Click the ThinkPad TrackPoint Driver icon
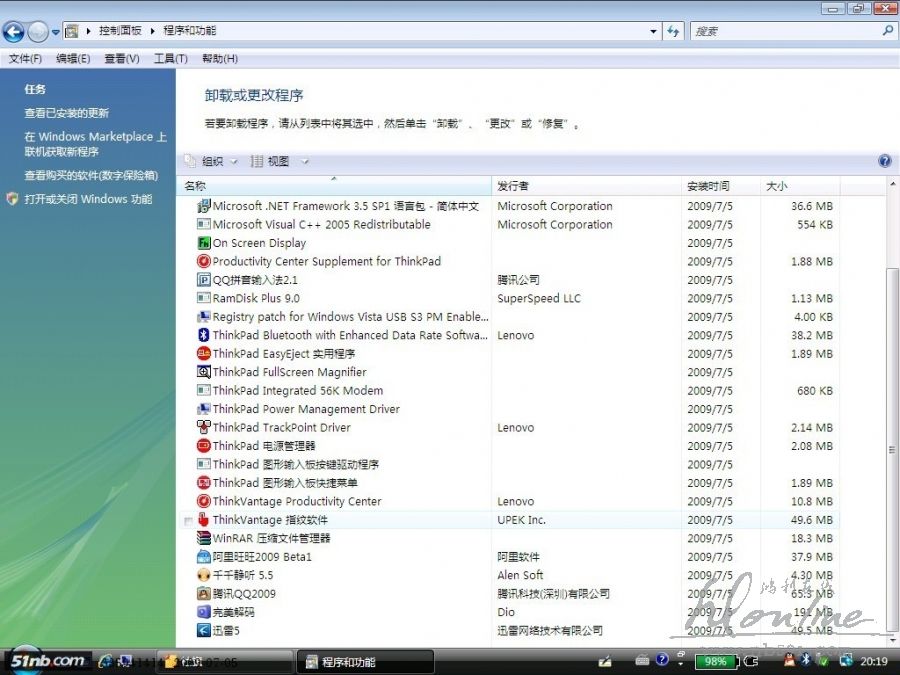The height and width of the screenshot is (675, 900). 204,428
